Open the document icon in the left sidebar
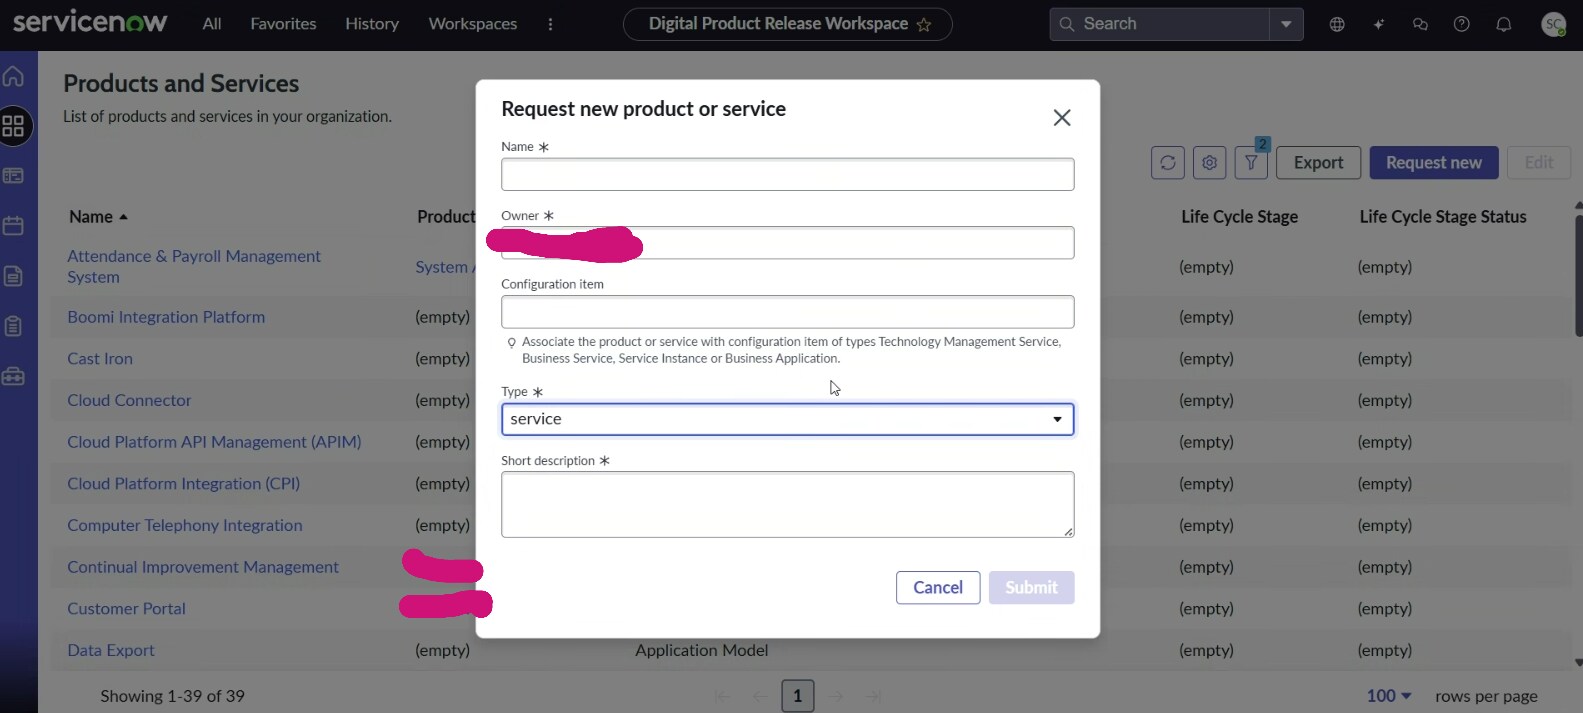1583x713 pixels. pos(14,276)
